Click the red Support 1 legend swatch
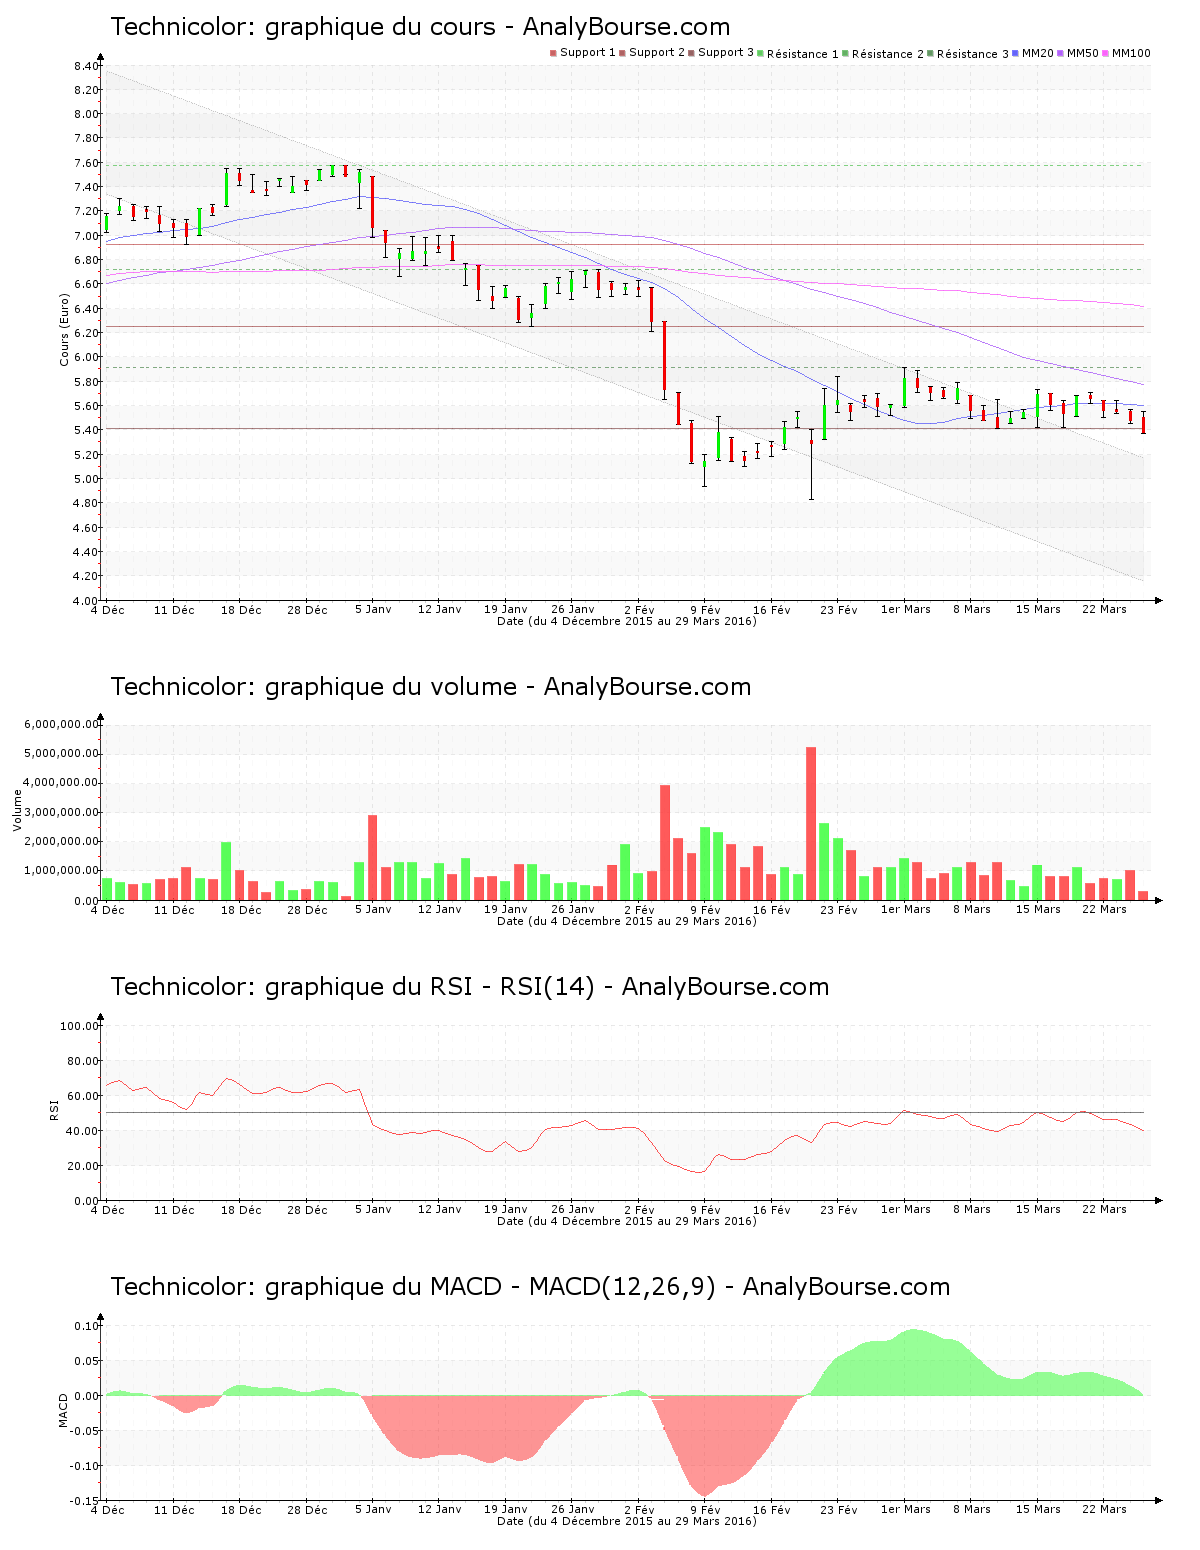1200x1550 pixels. coord(553,53)
